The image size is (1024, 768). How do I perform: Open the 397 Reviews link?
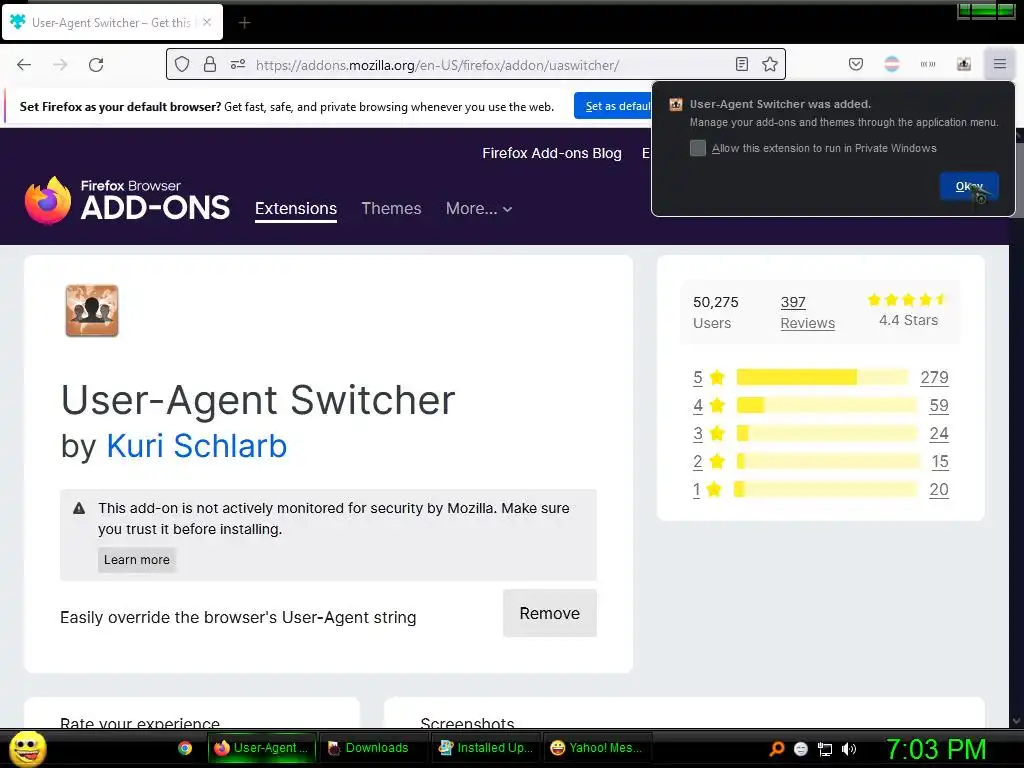[807, 312]
